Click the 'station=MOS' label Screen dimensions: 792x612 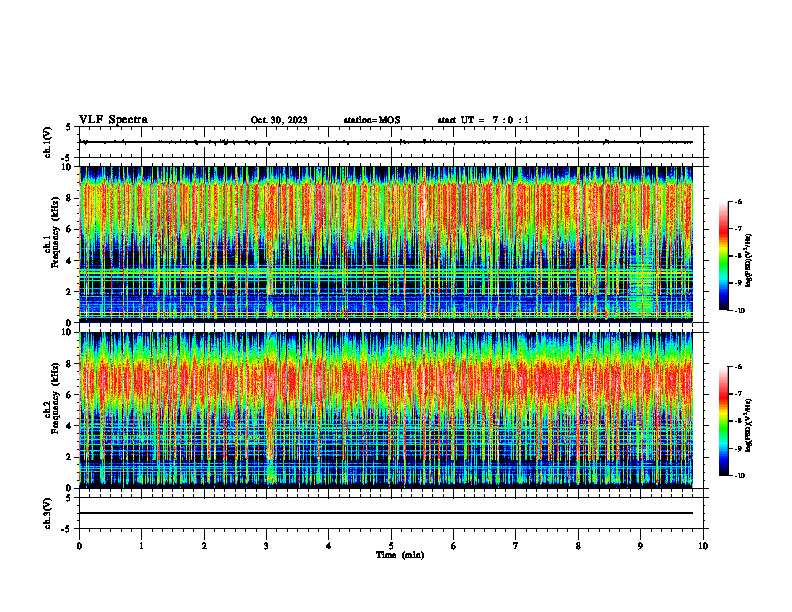point(372,120)
